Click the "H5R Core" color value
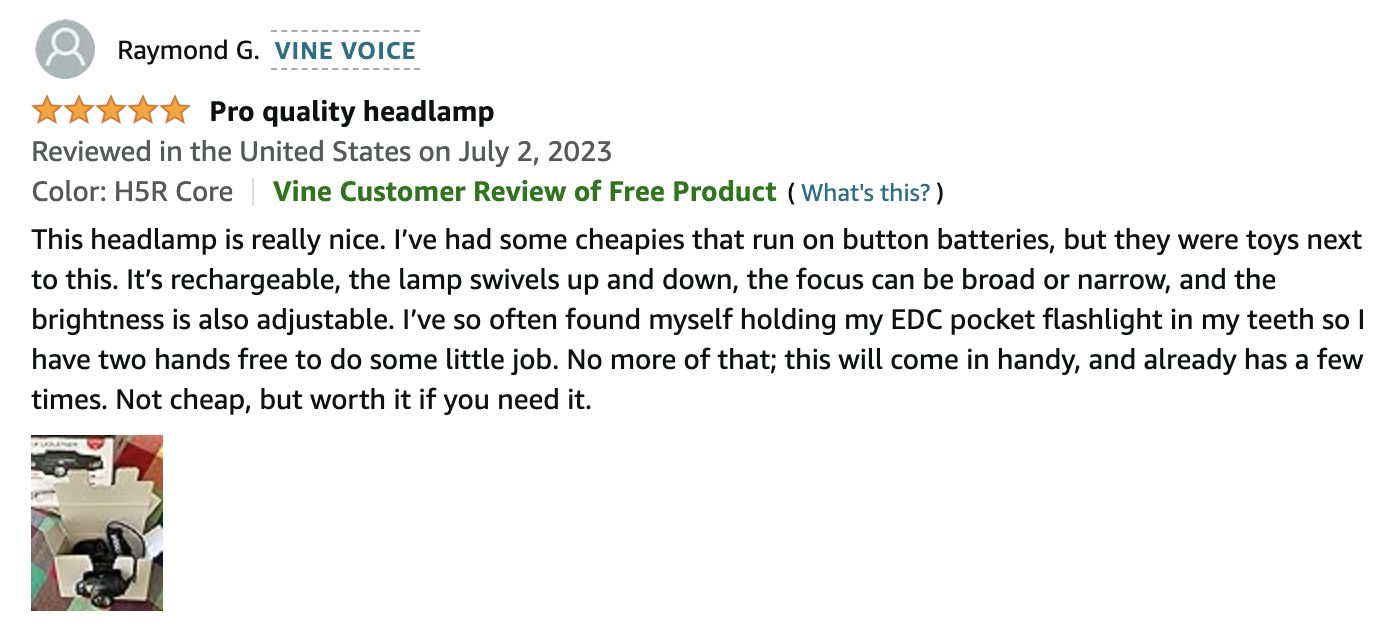Screen dimensions: 1394x640 point(175,191)
